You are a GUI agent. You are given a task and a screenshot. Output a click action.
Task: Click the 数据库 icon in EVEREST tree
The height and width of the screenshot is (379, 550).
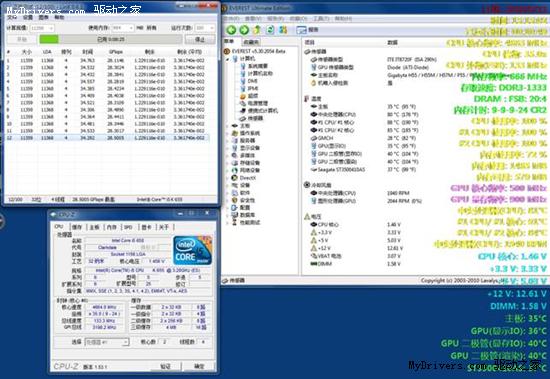click(x=235, y=215)
